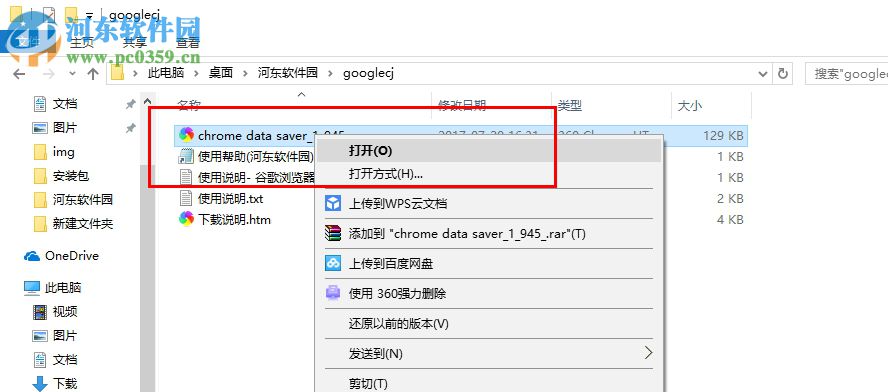Select googlecj in the address breadcrumb
This screenshot has width=888, height=392.
tap(368, 73)
